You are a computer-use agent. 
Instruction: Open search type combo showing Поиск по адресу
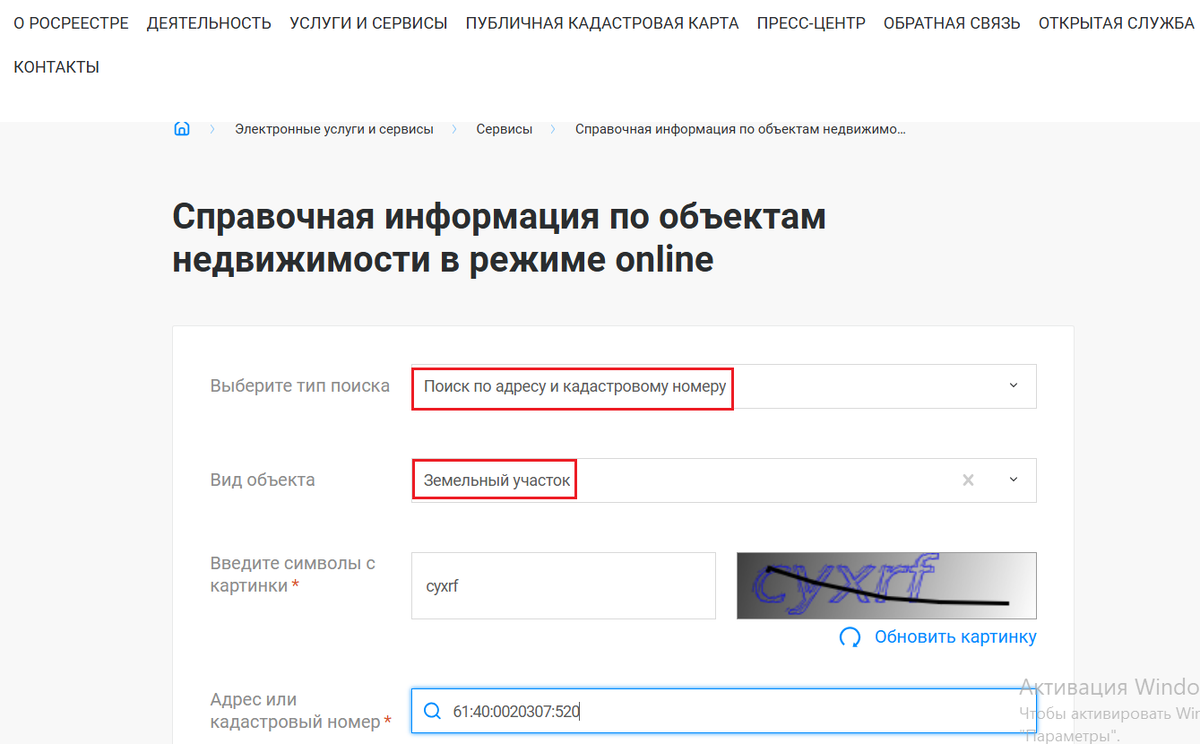coord(724,386)
